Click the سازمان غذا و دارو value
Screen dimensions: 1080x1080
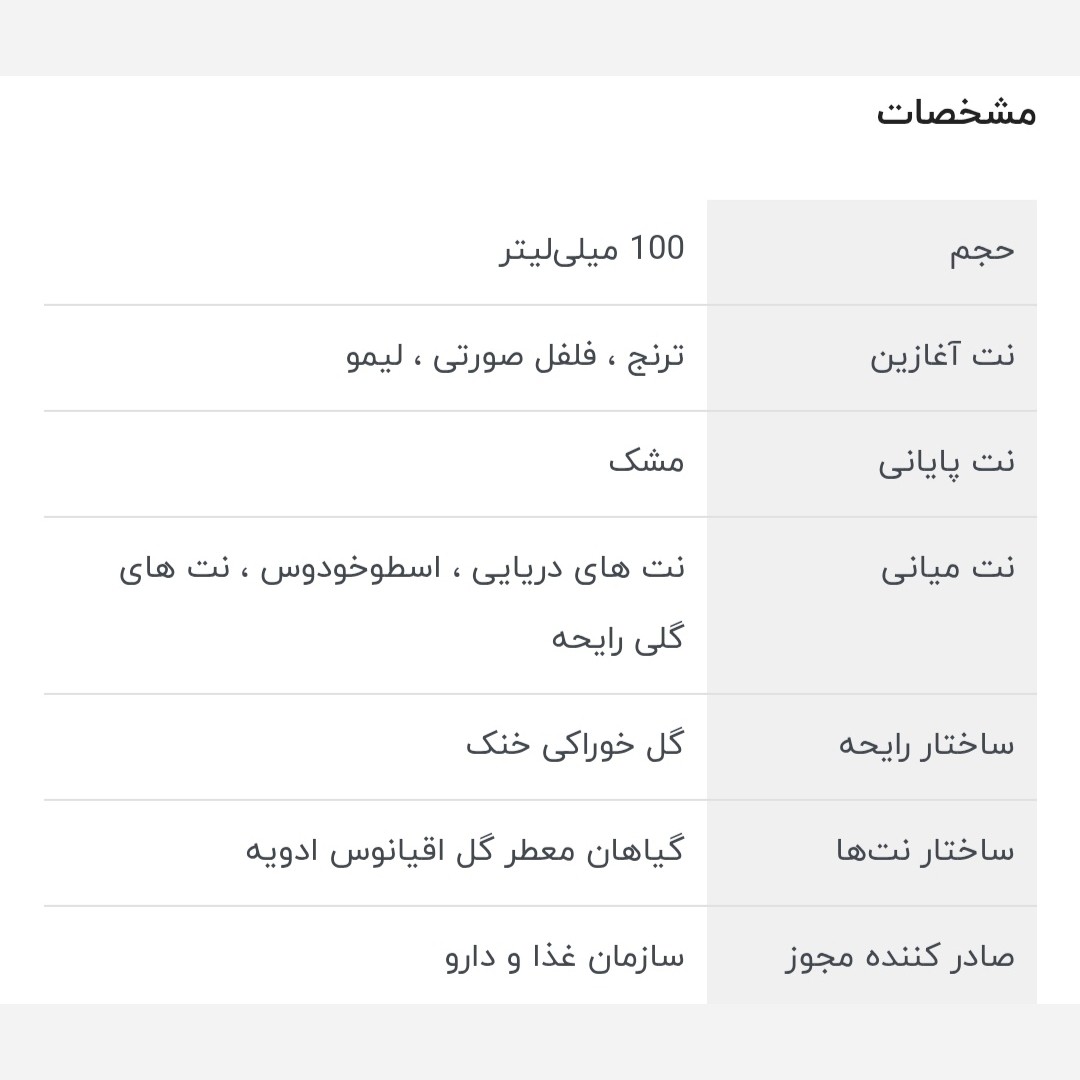click(565, 957)
